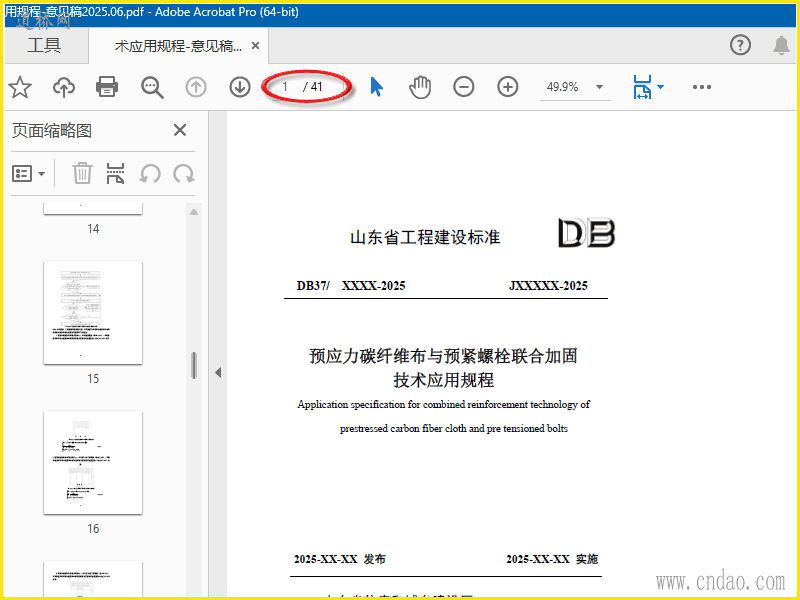Go to previous page arrow
The height and width of the screenshot is (600, 800).
click(x=196, y=87)
